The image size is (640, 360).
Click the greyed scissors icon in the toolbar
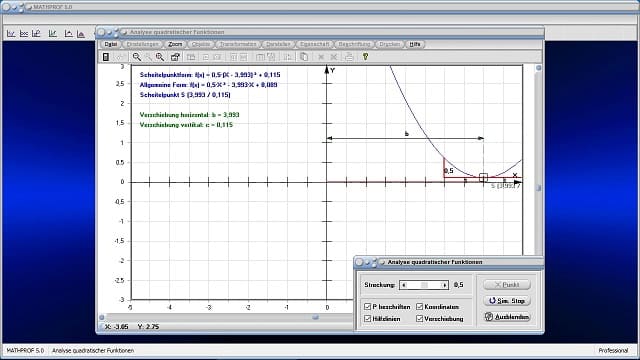point(334,57)
